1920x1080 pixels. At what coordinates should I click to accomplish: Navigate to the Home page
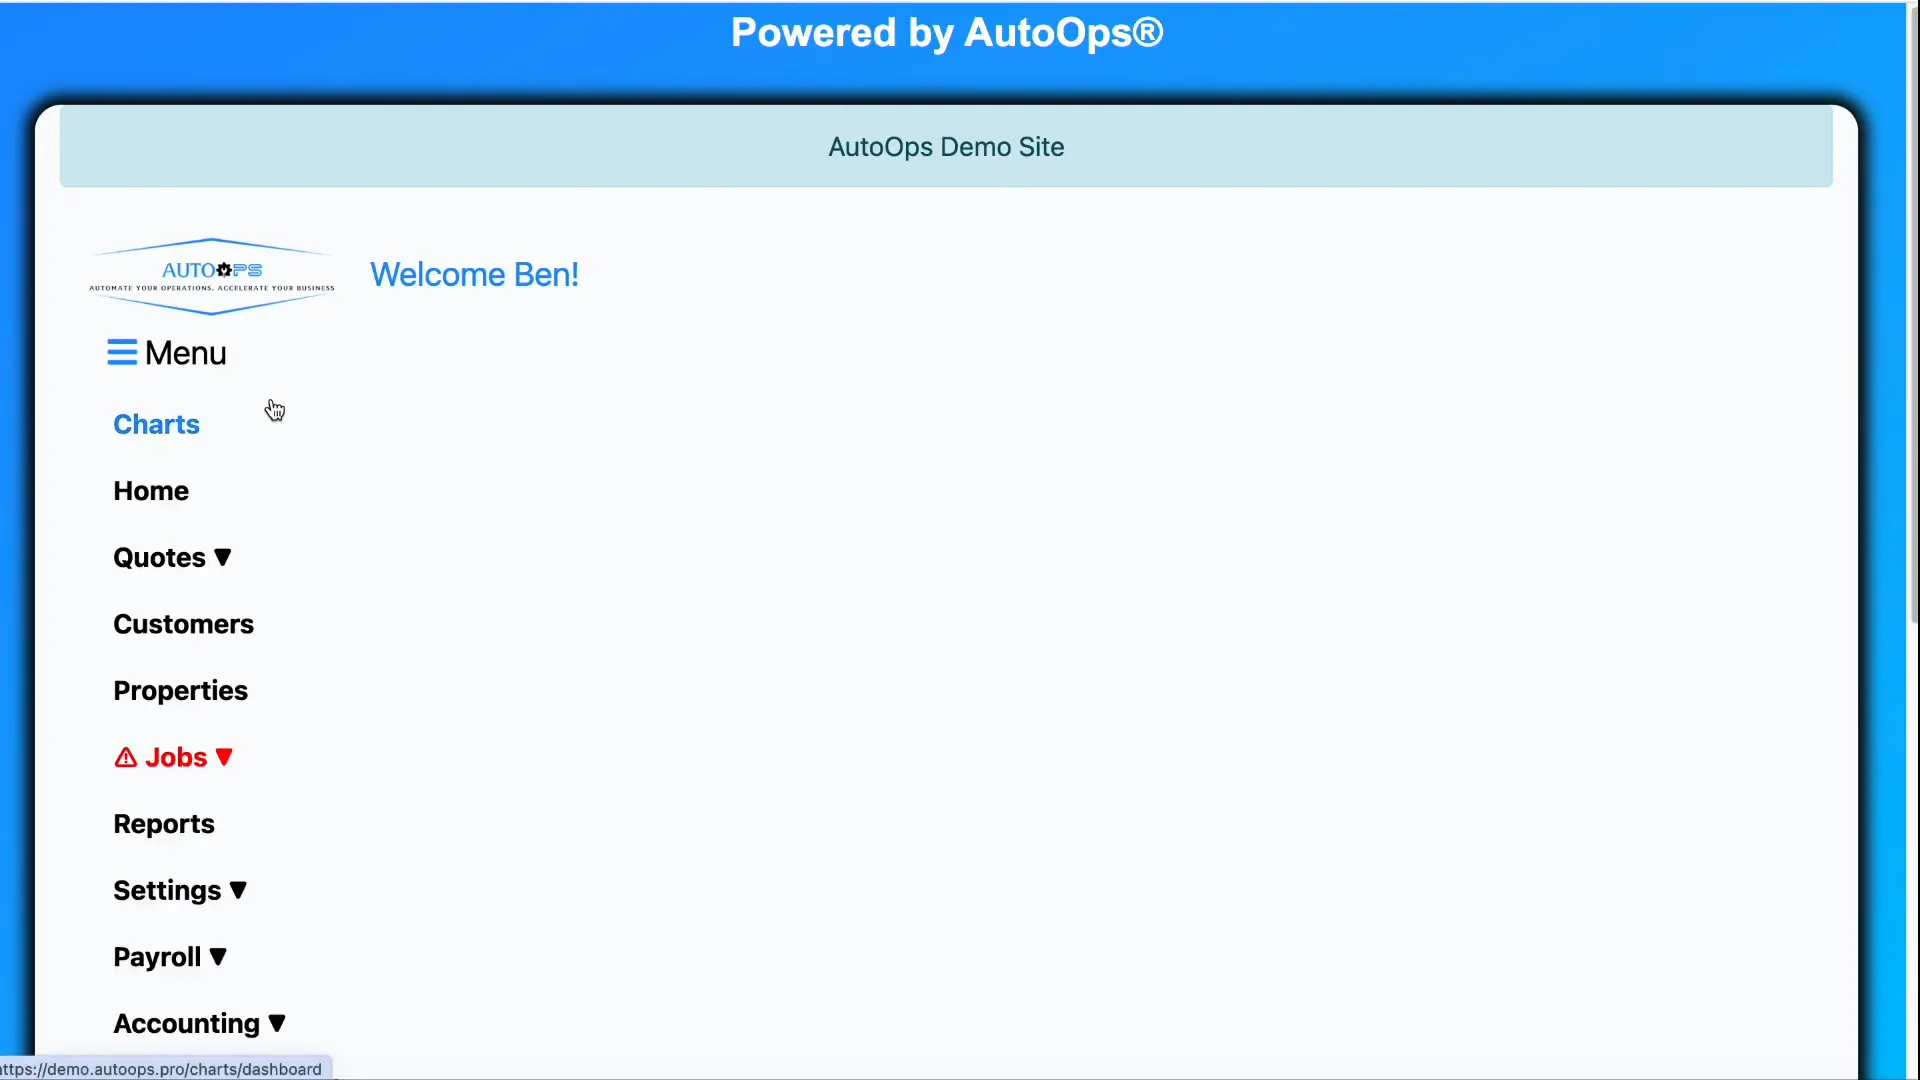pyautogui.click(x=151, y=490)
